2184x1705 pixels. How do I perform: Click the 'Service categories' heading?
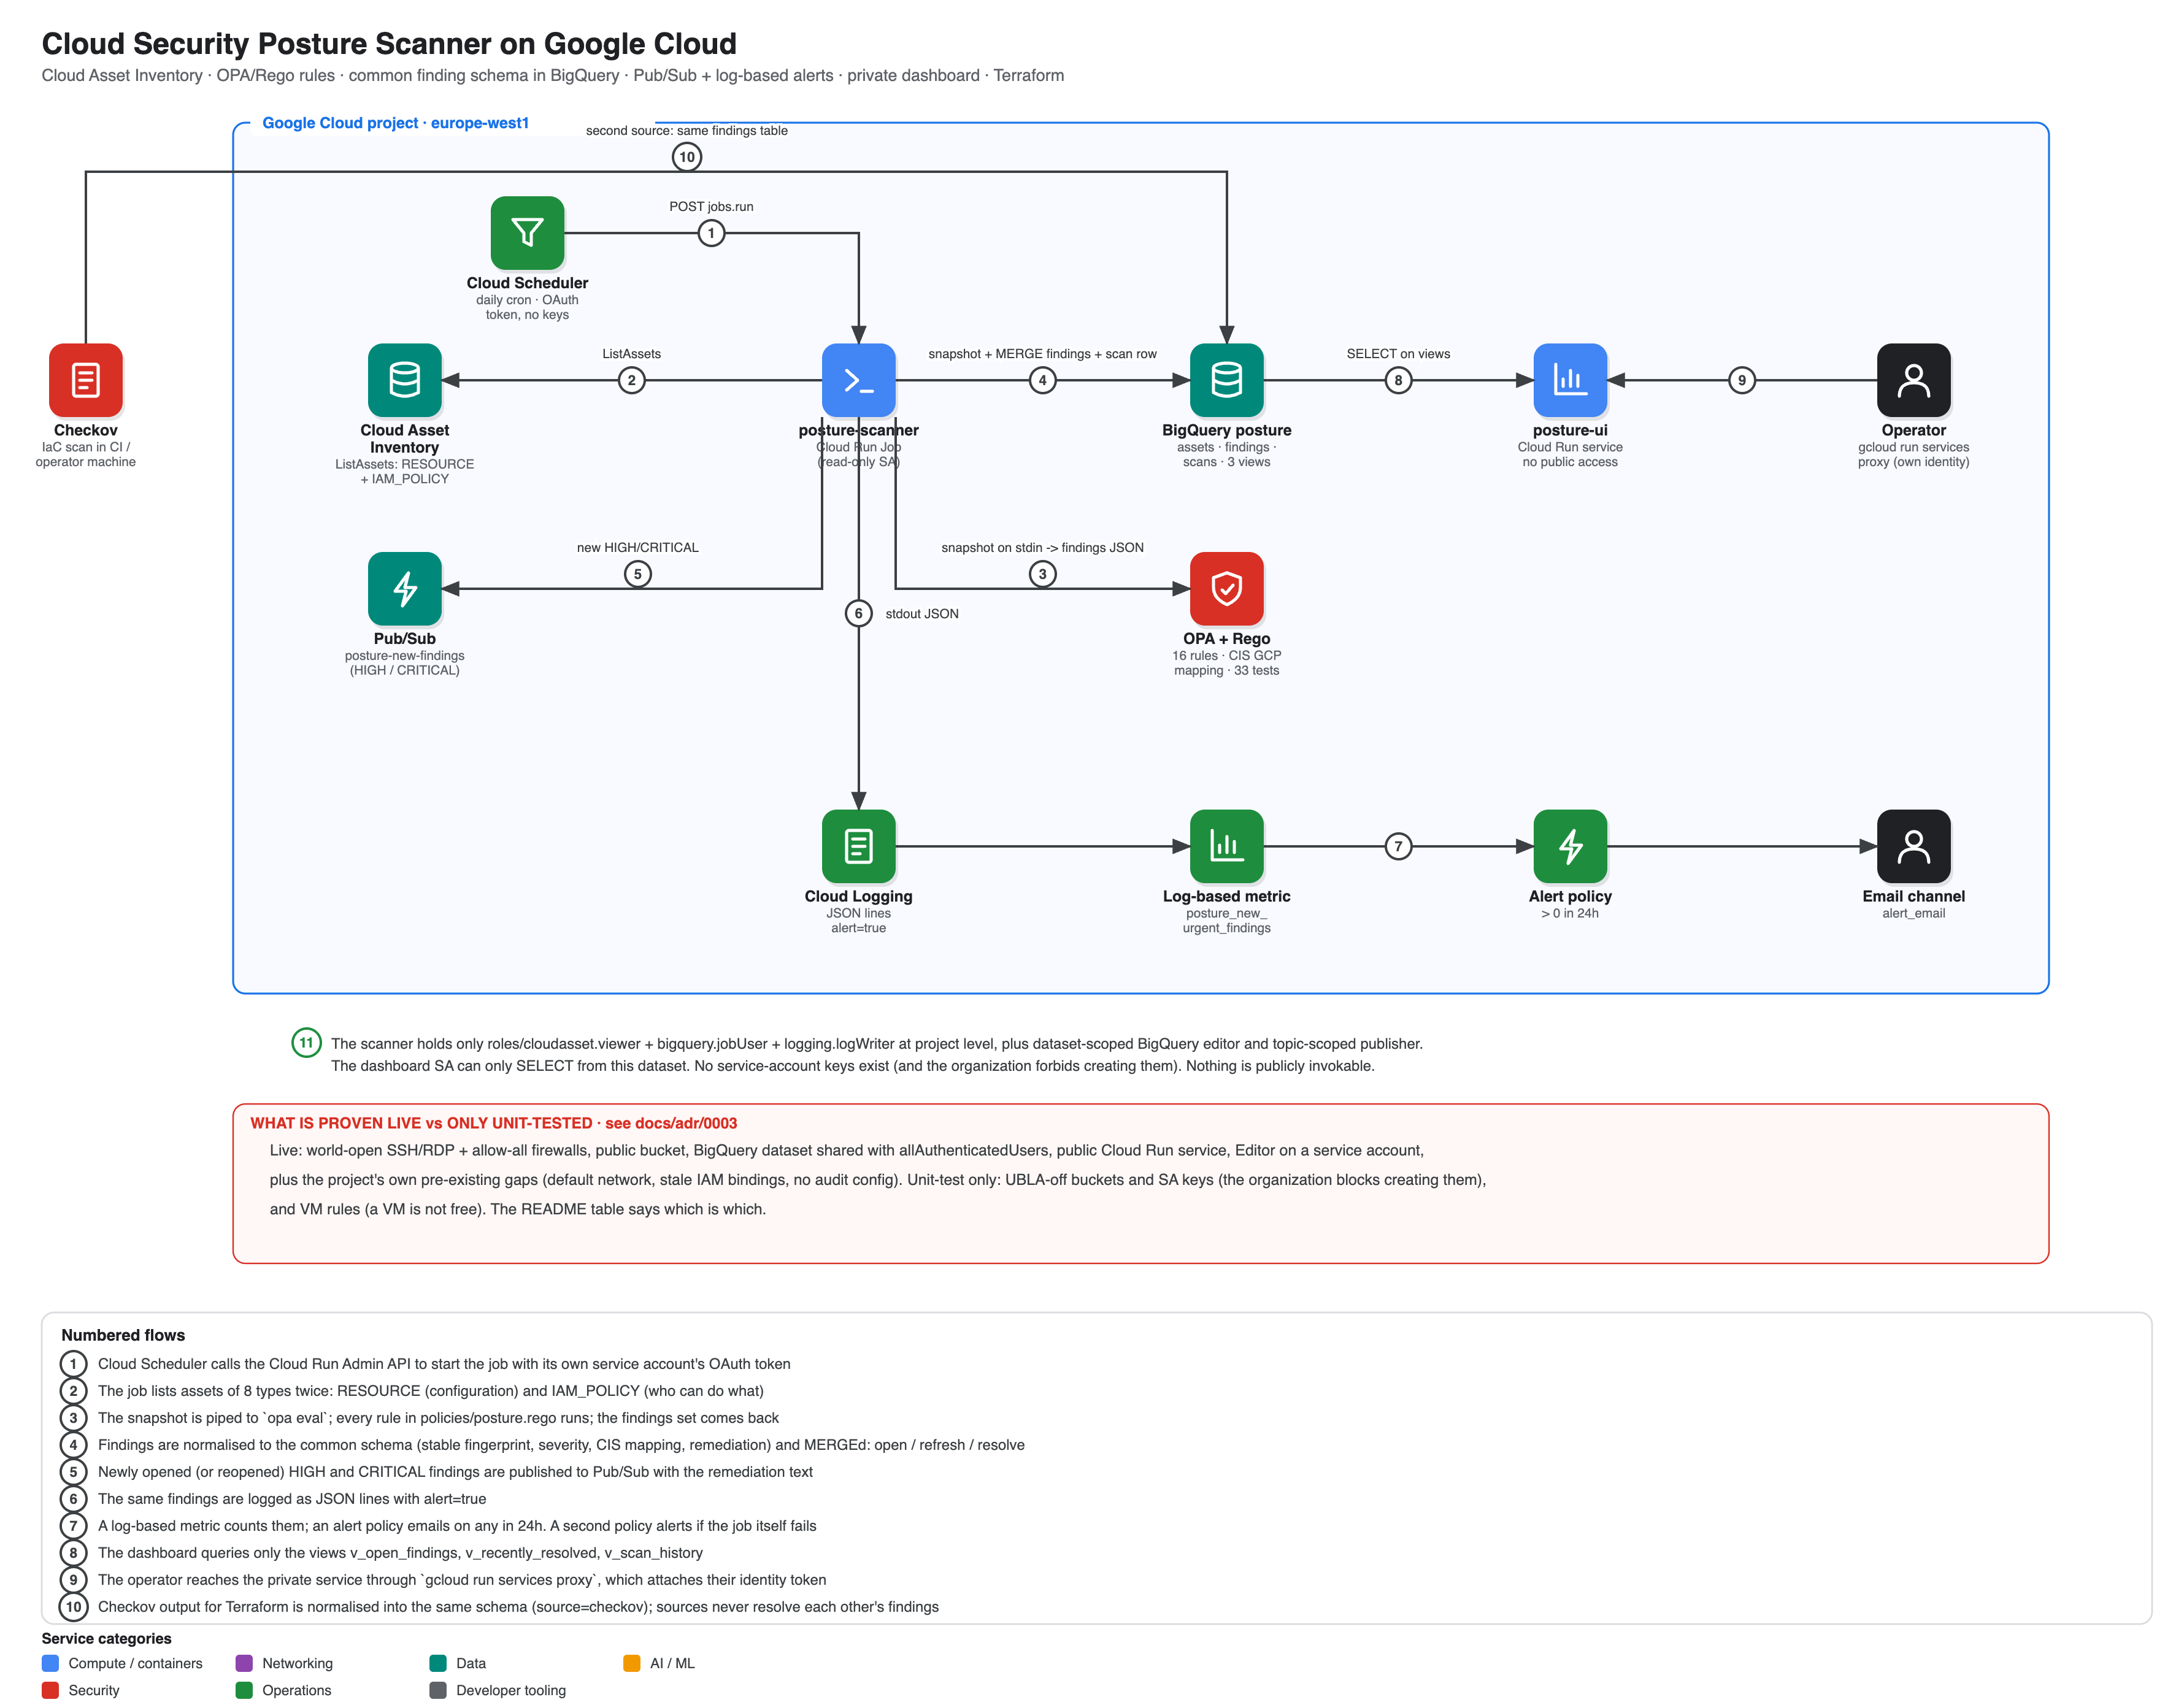[106, 1638]
